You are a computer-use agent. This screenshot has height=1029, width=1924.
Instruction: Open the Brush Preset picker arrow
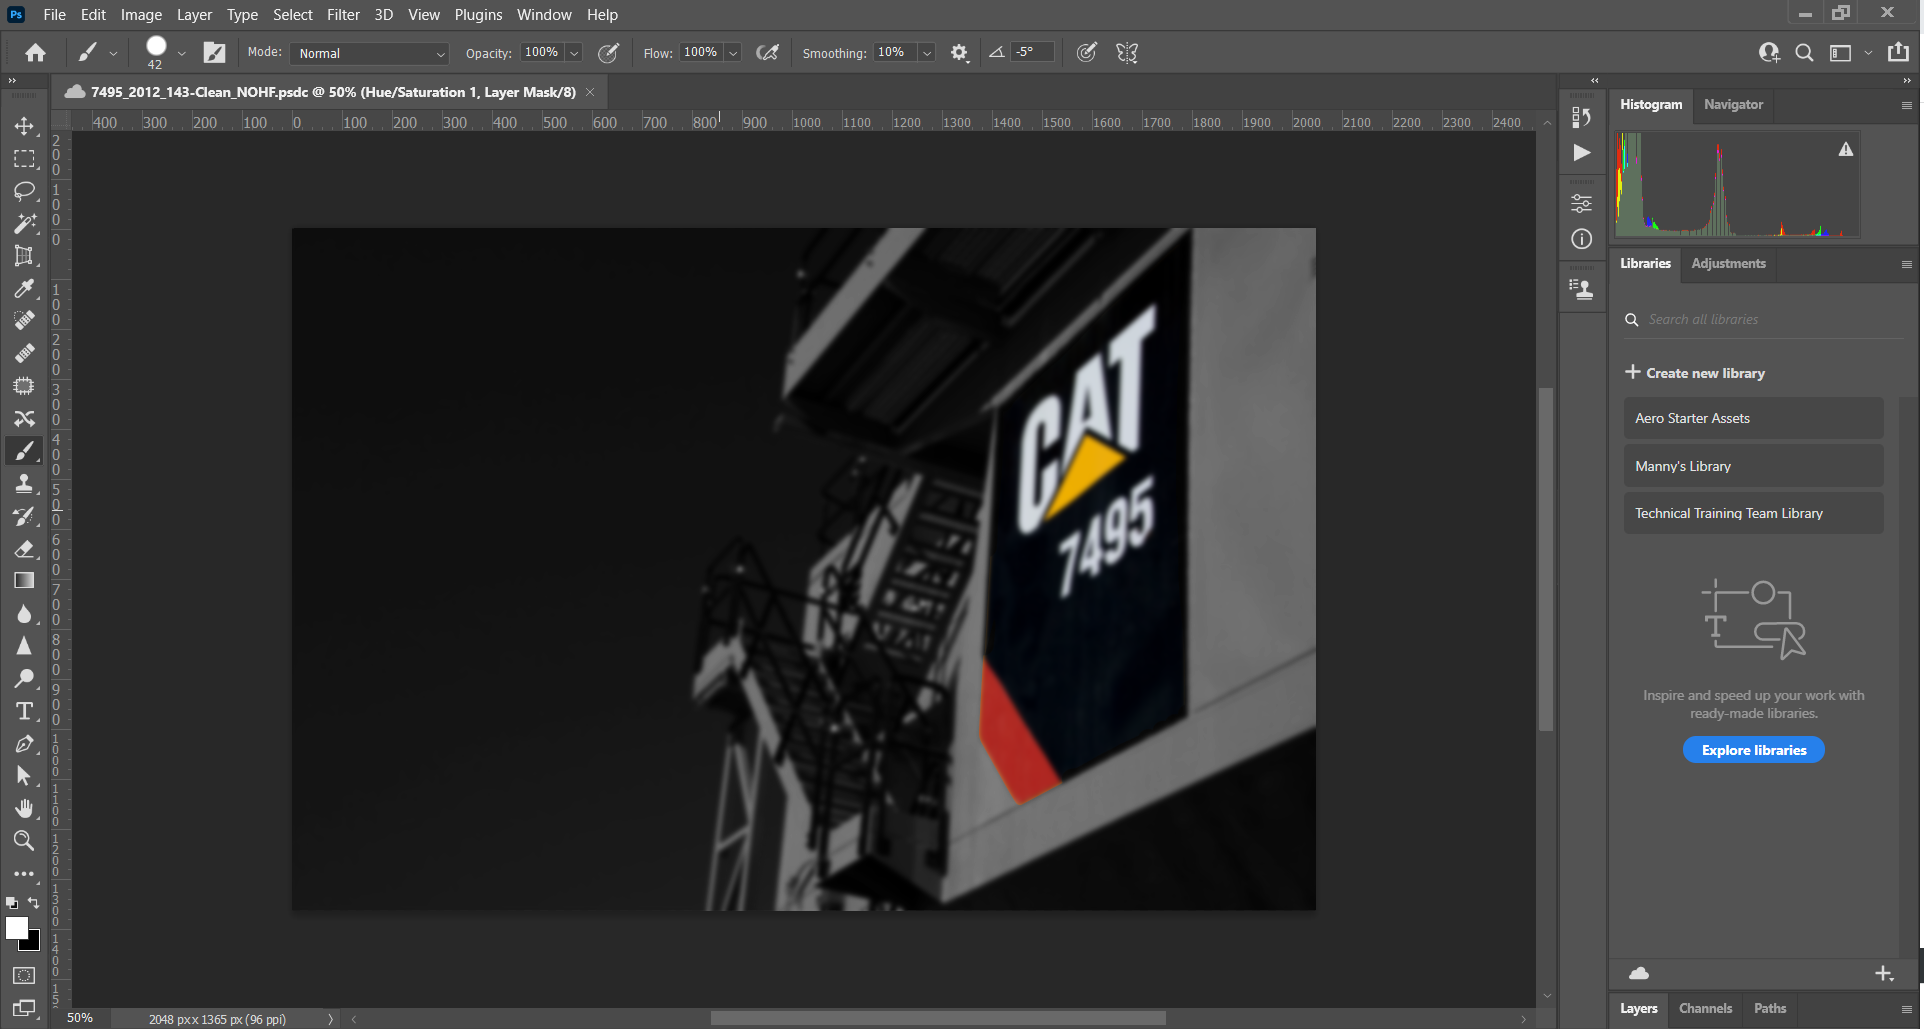181,53
